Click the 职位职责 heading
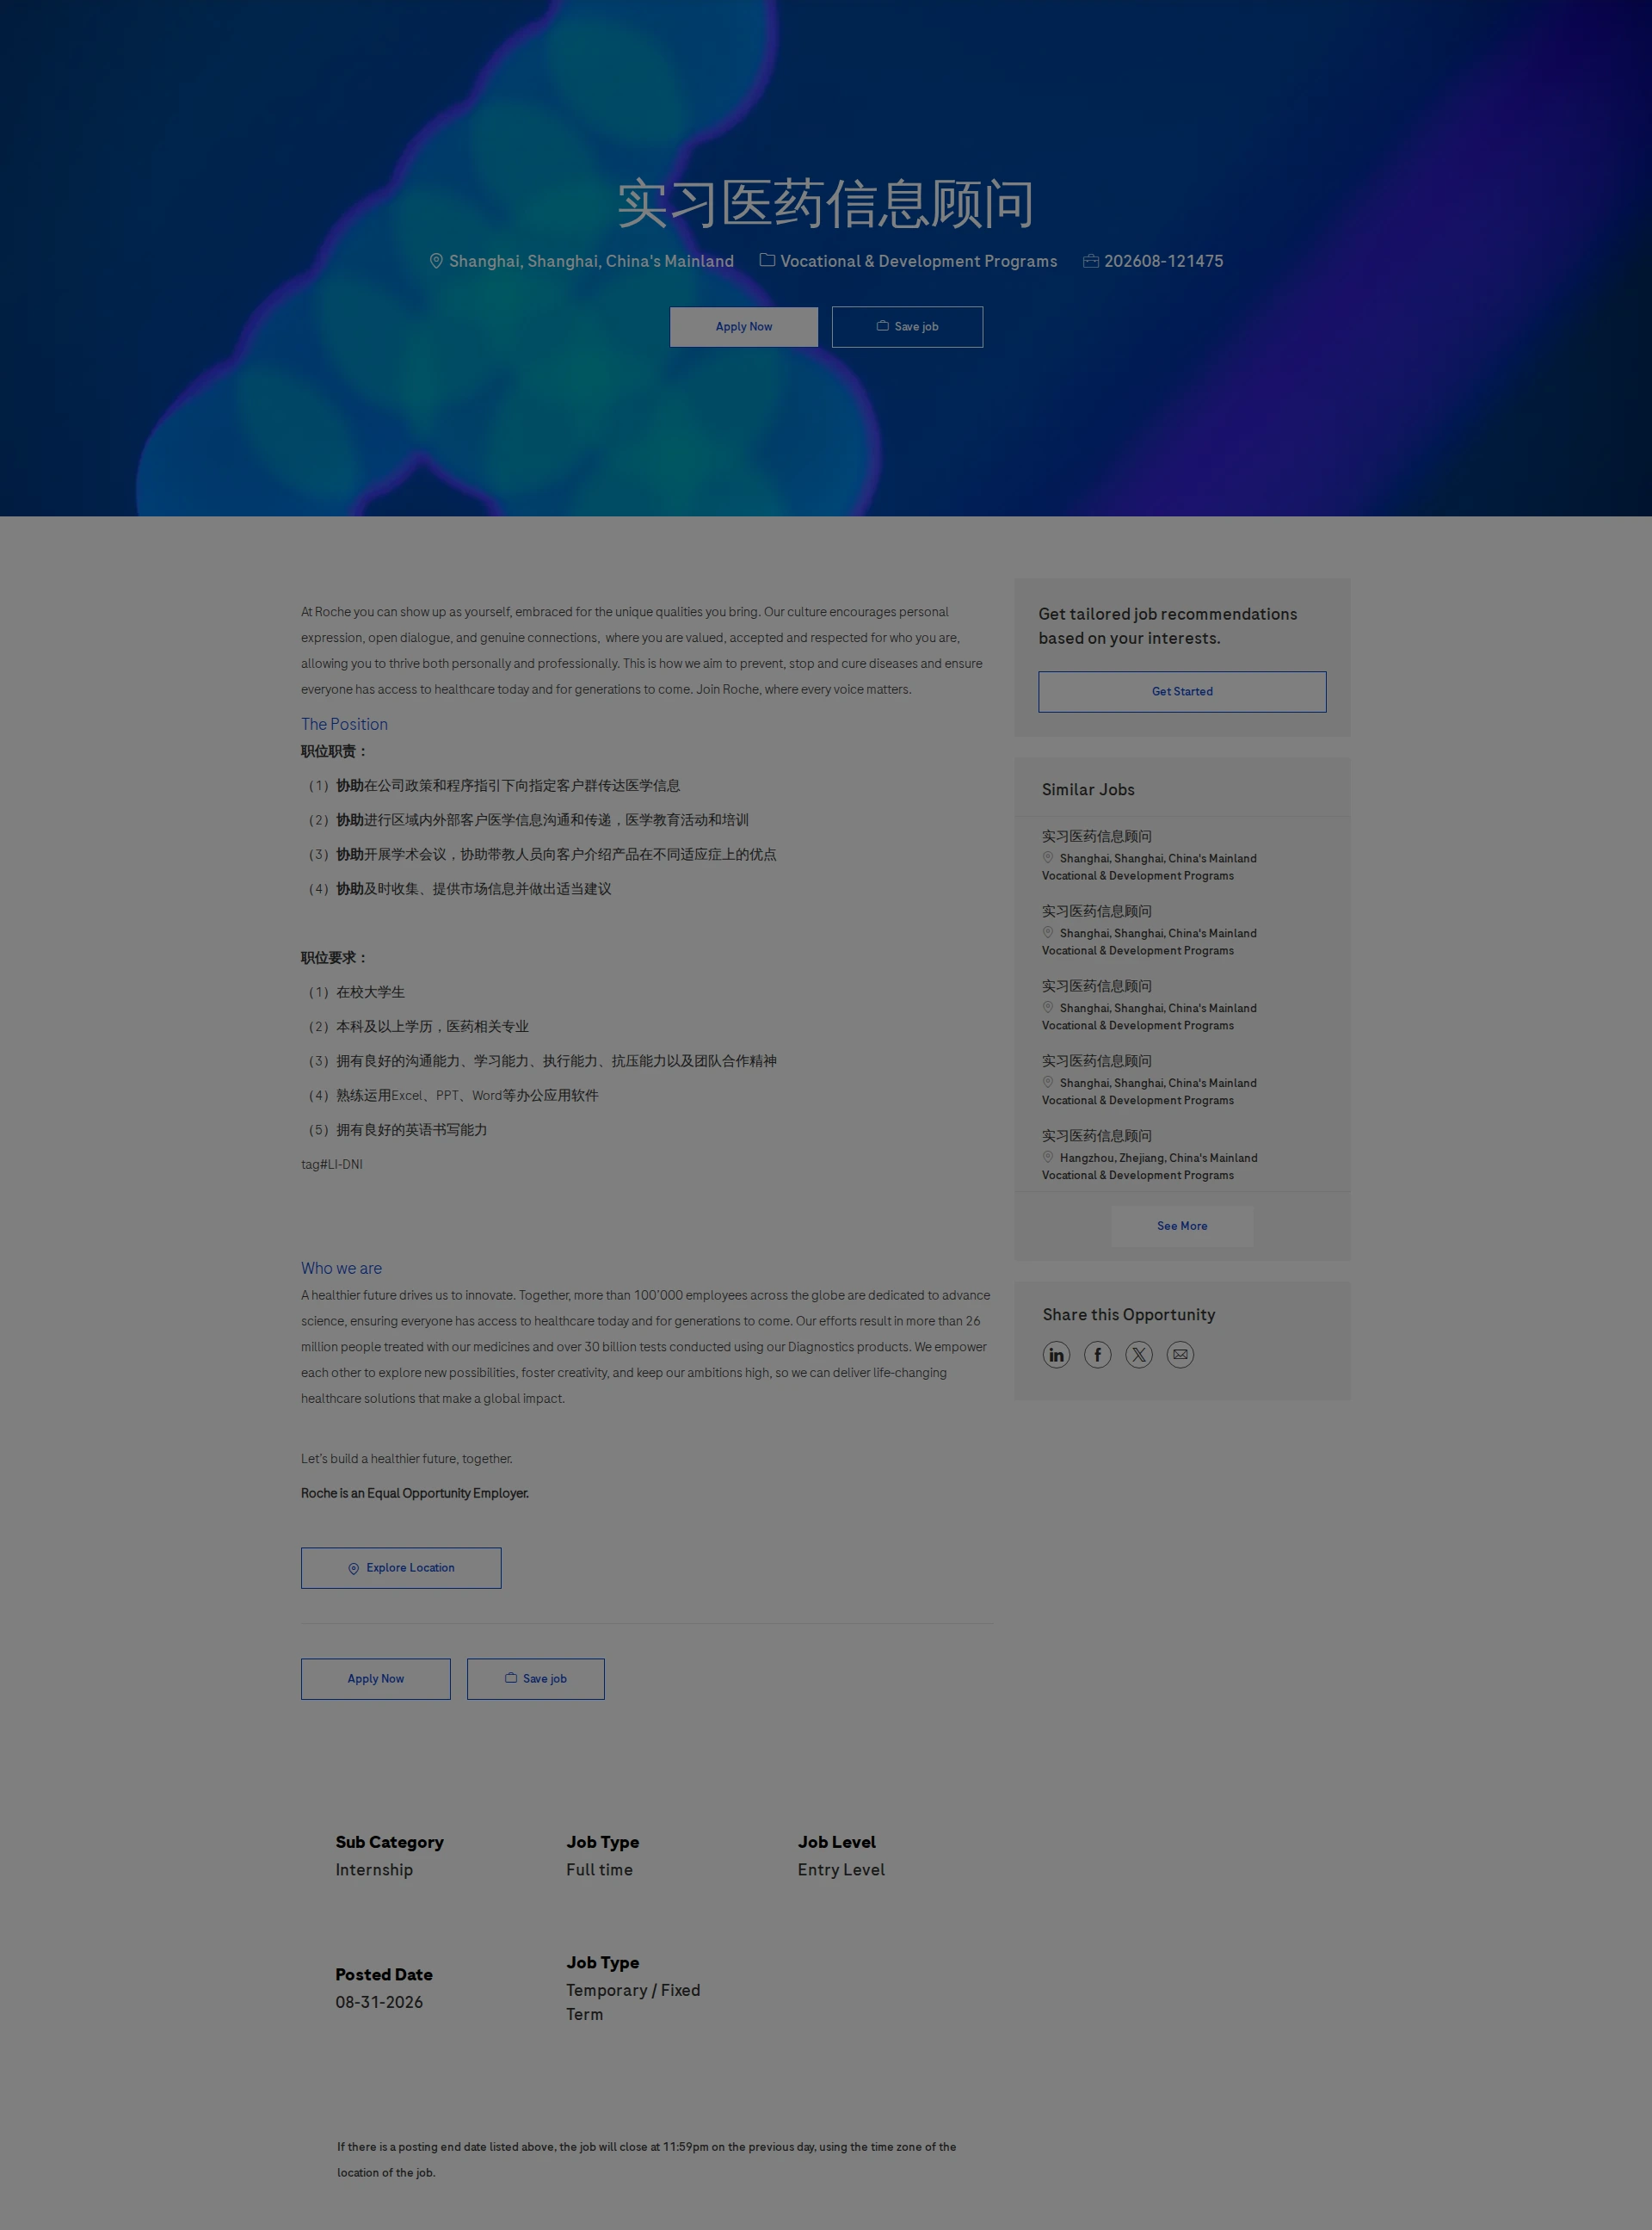1652x2230 pixels. [335, 752]
